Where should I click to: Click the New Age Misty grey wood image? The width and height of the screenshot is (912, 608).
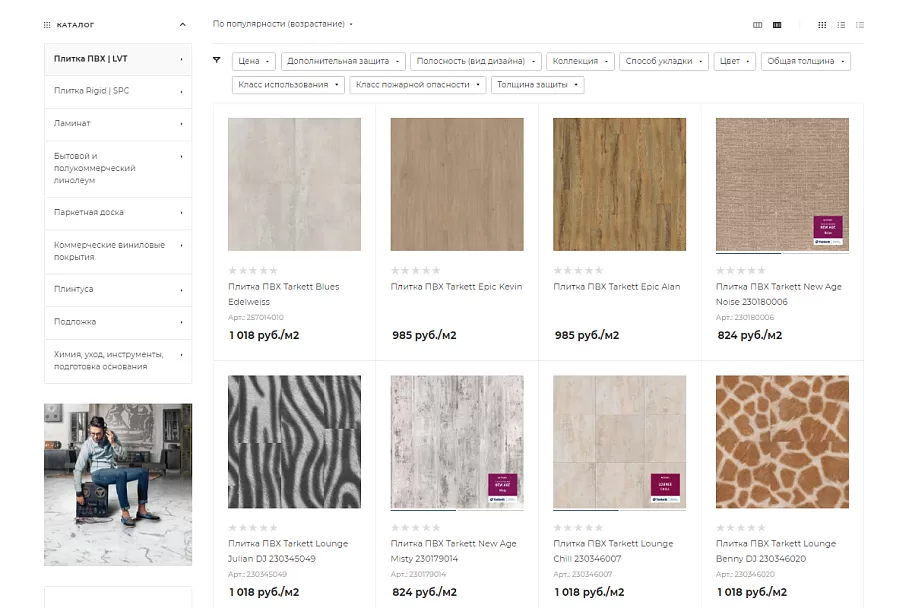457,442
